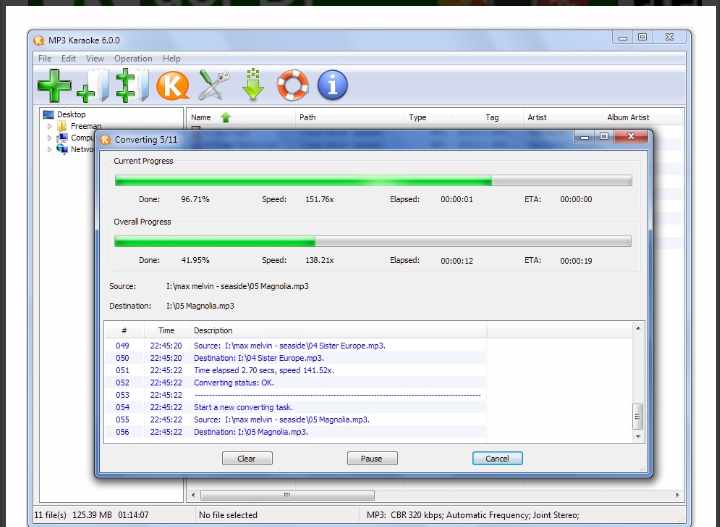Select log row 056 Destination Magnolia
Viewport: 720px width, 527px height.
pyautogui.click(x=296, y=432)
